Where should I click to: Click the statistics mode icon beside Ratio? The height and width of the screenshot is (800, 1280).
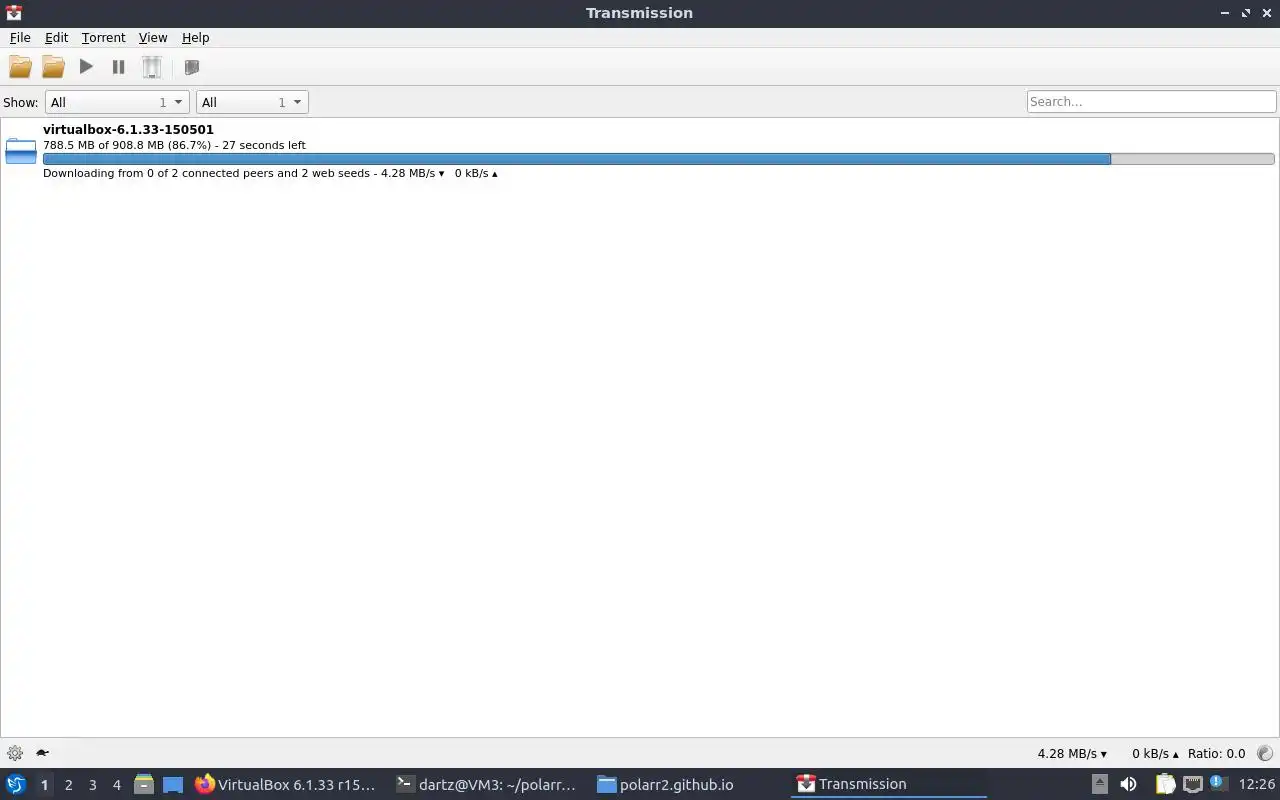tap(1264, 753)
